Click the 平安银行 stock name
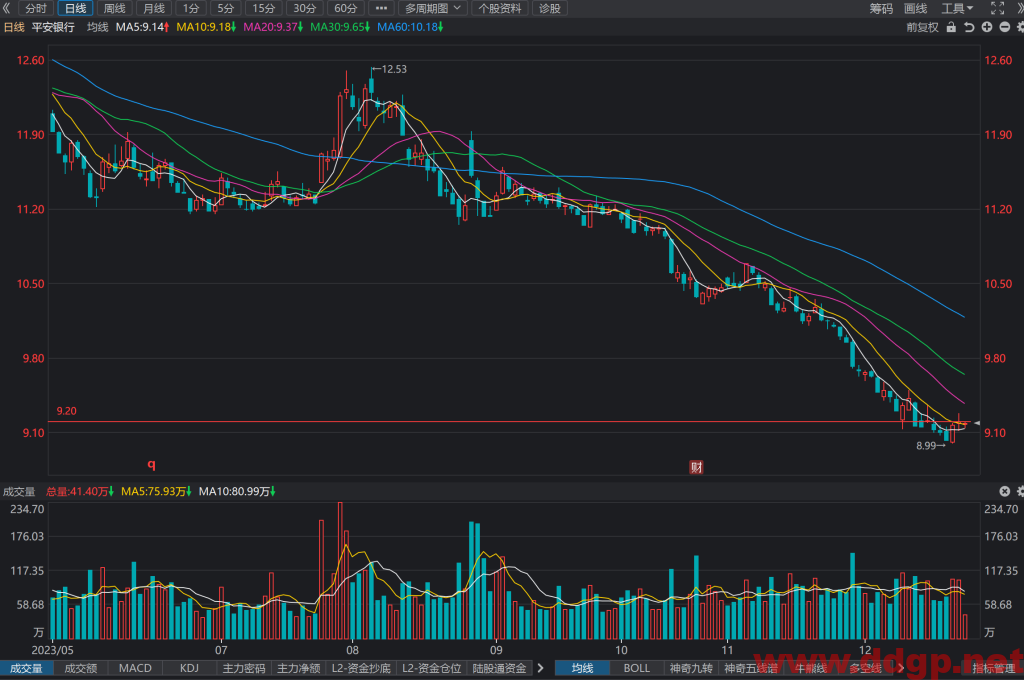 tap(53, 27)
